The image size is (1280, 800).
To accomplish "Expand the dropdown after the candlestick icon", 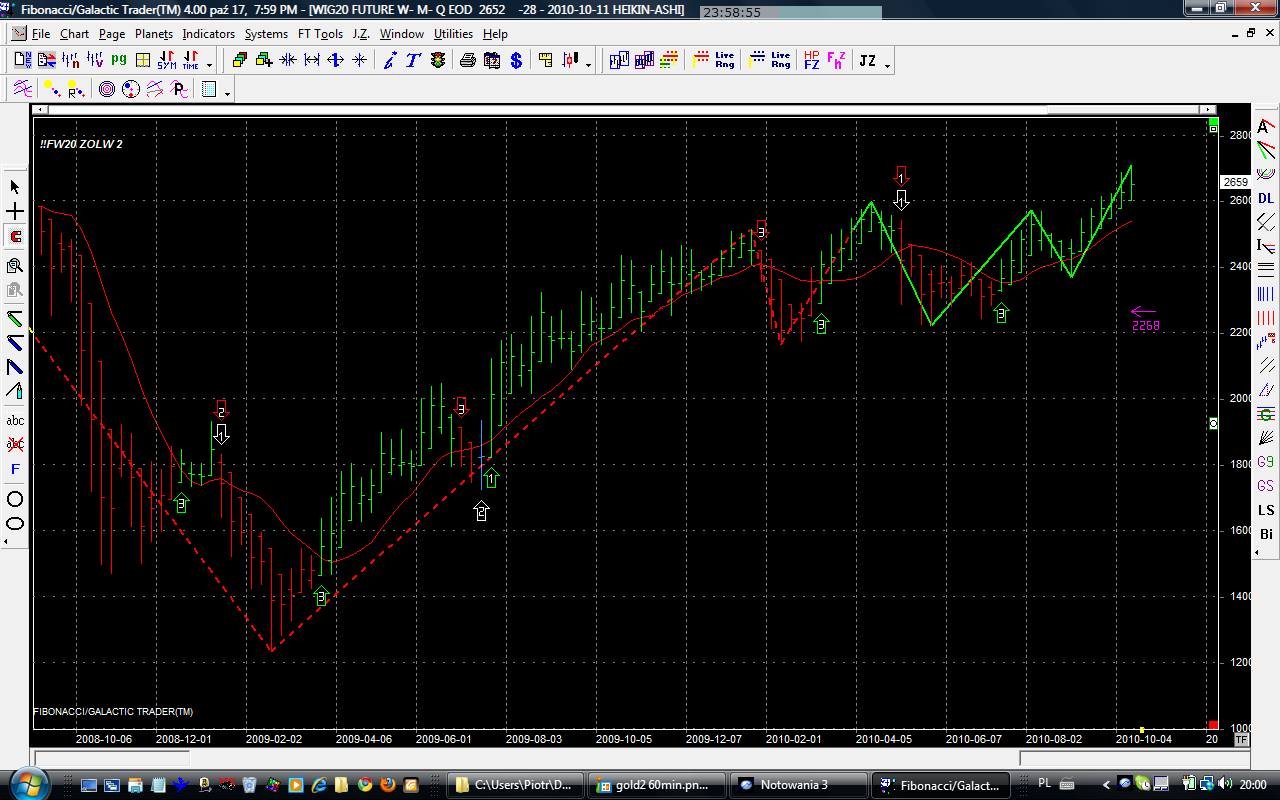I will click(x=588, y=65).
